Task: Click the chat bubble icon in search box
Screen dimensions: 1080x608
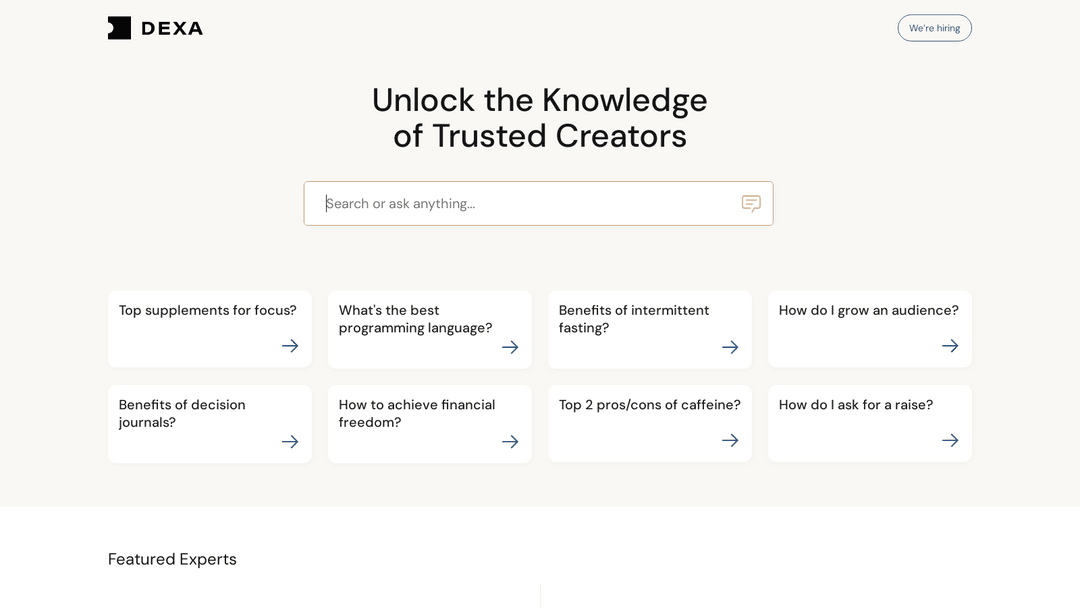Action: (x=751, y=203)
